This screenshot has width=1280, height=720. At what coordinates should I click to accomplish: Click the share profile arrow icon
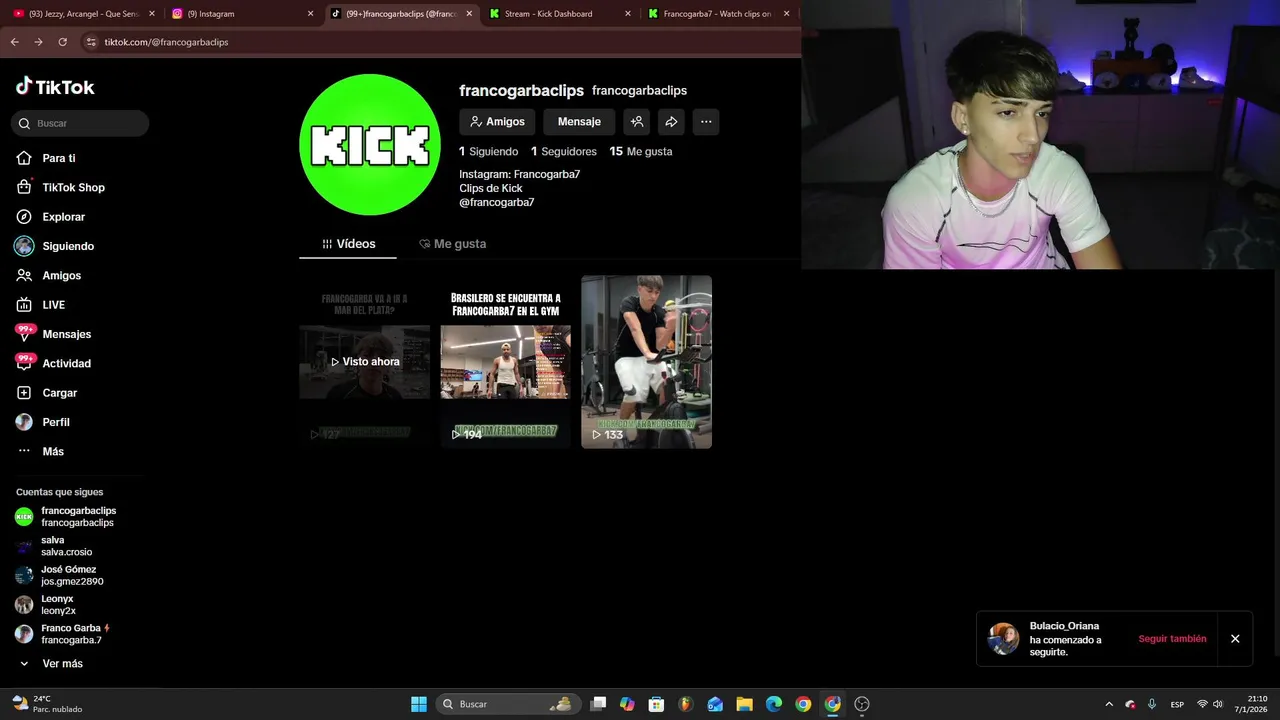[x=671, y=122]
